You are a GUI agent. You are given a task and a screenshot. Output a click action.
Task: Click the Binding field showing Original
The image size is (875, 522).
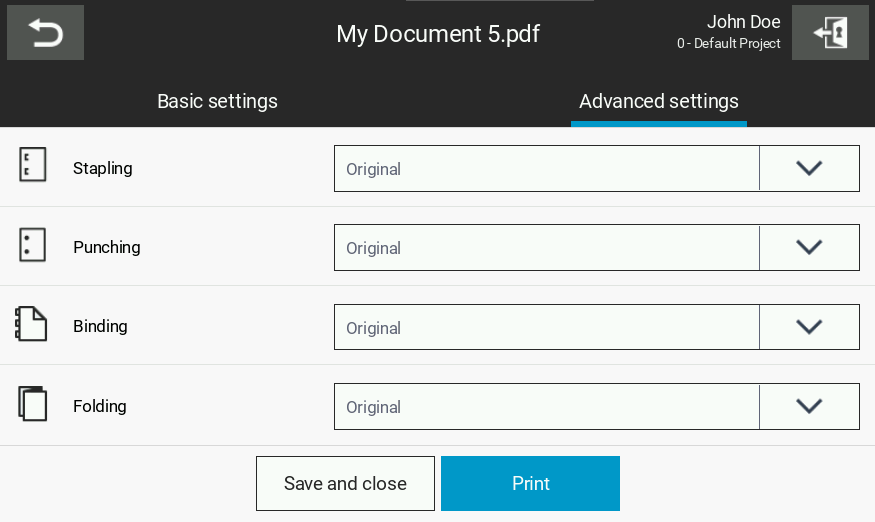(546, 327)
